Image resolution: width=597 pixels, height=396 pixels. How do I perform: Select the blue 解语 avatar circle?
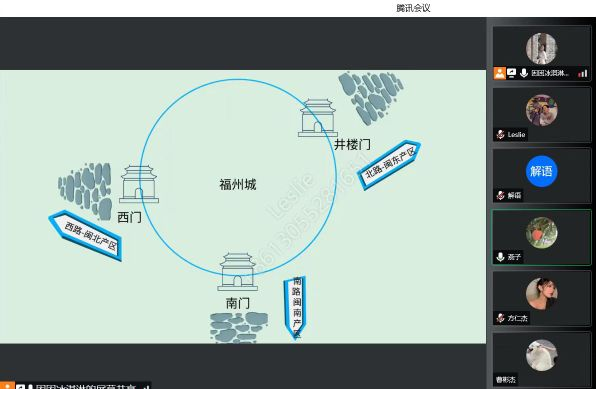541,171
